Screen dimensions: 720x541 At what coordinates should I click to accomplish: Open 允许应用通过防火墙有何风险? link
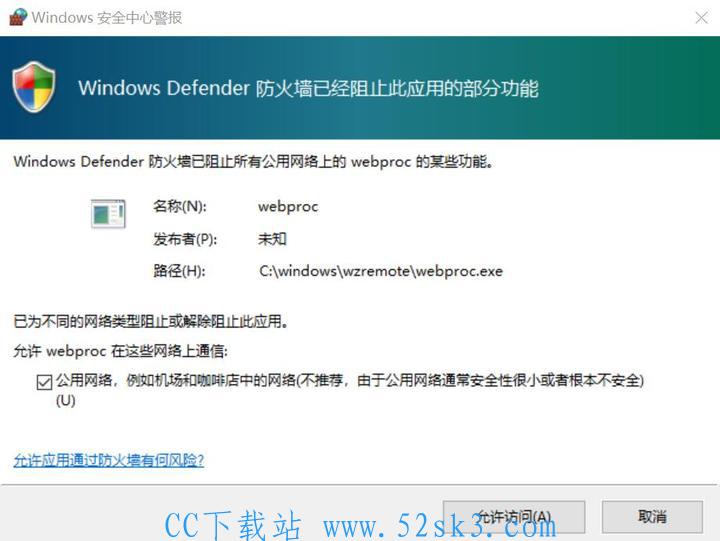tap(109, 460)
